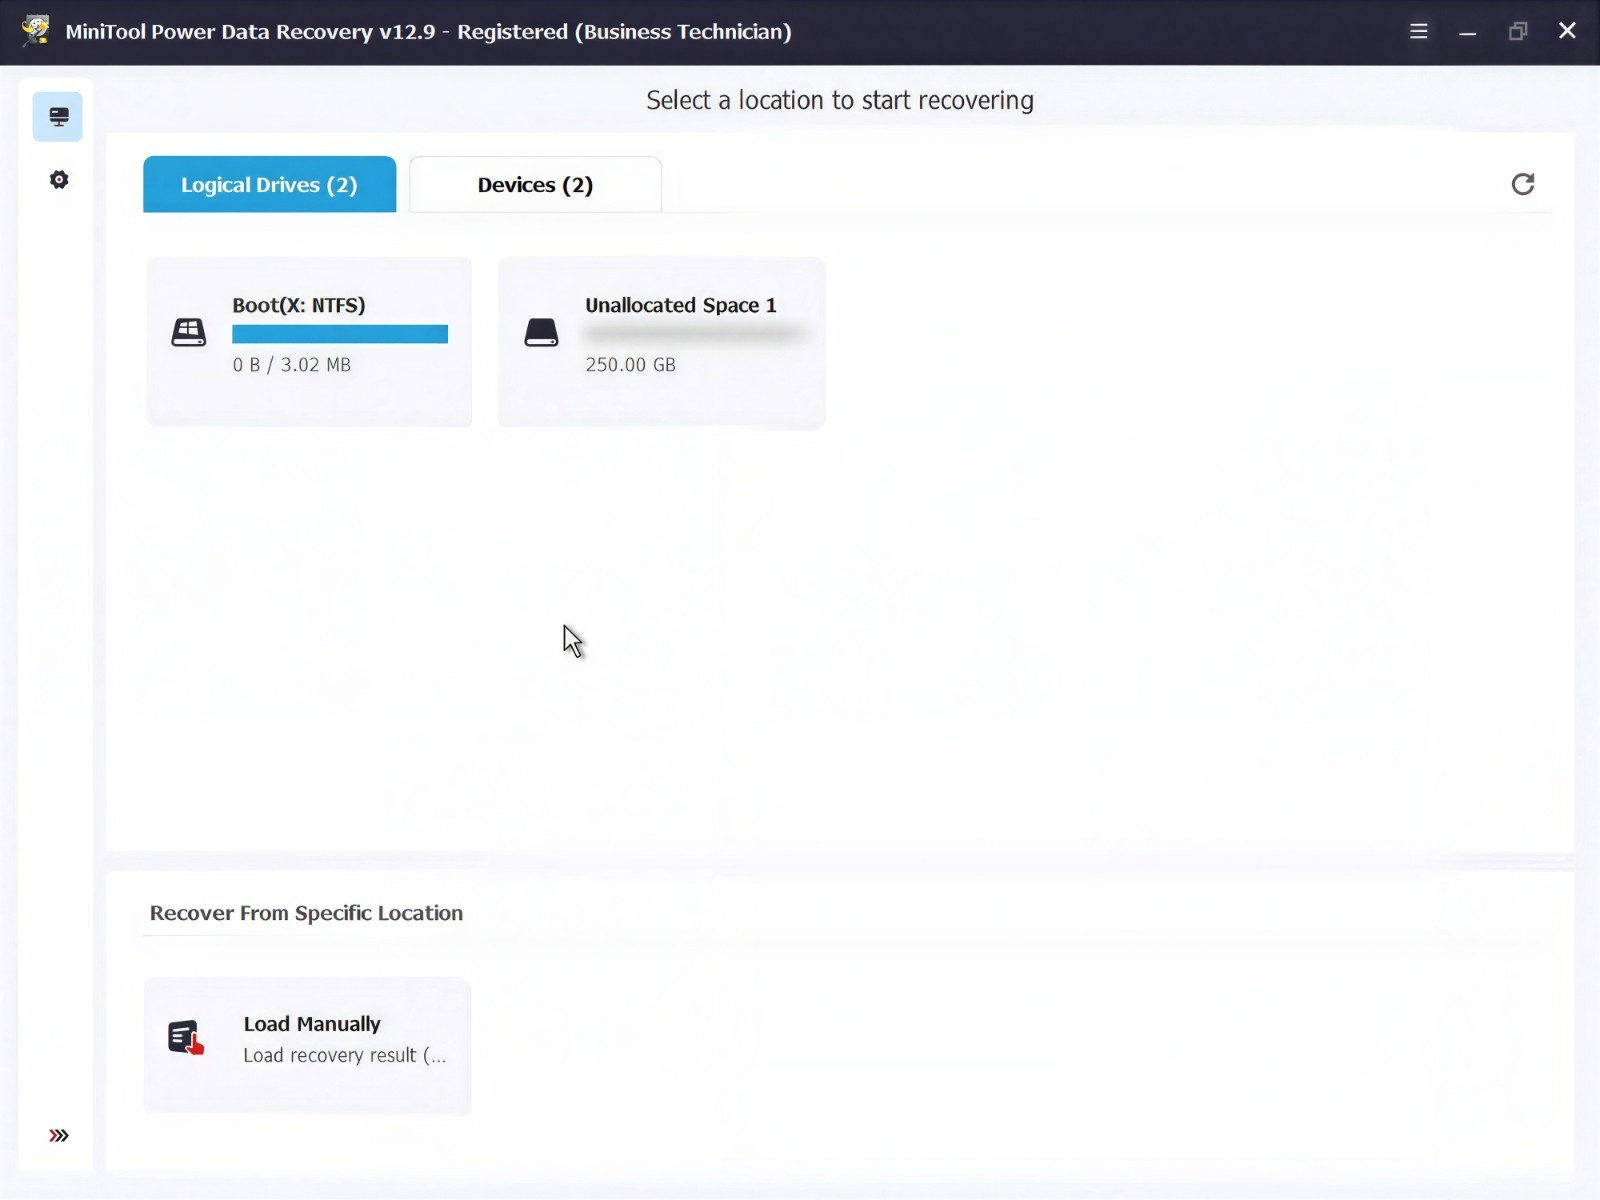Click the 0 B / 3.02 MB text

pyautogui.click(x=292, y=365)
